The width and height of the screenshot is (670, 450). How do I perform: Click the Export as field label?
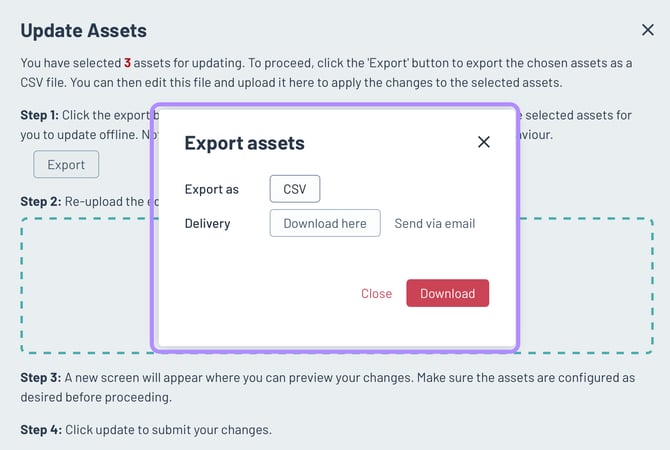[212, 189]
